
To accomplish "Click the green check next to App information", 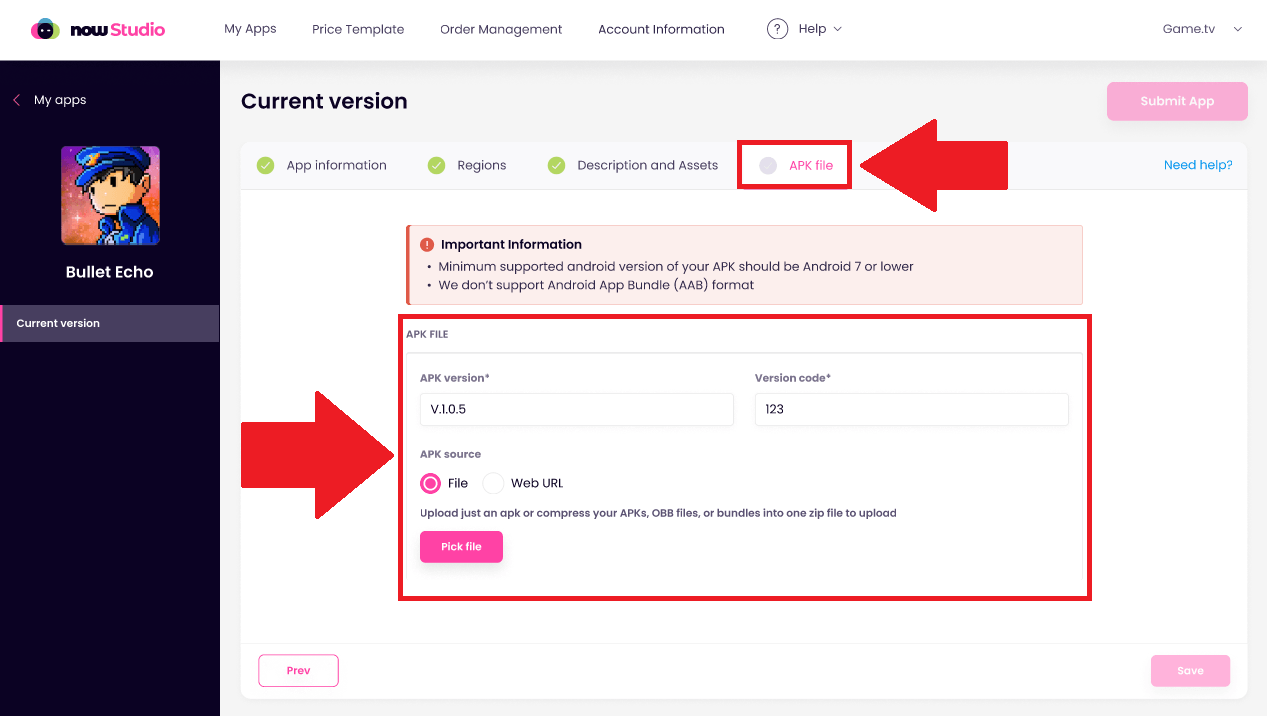I will tap(265, 166).
